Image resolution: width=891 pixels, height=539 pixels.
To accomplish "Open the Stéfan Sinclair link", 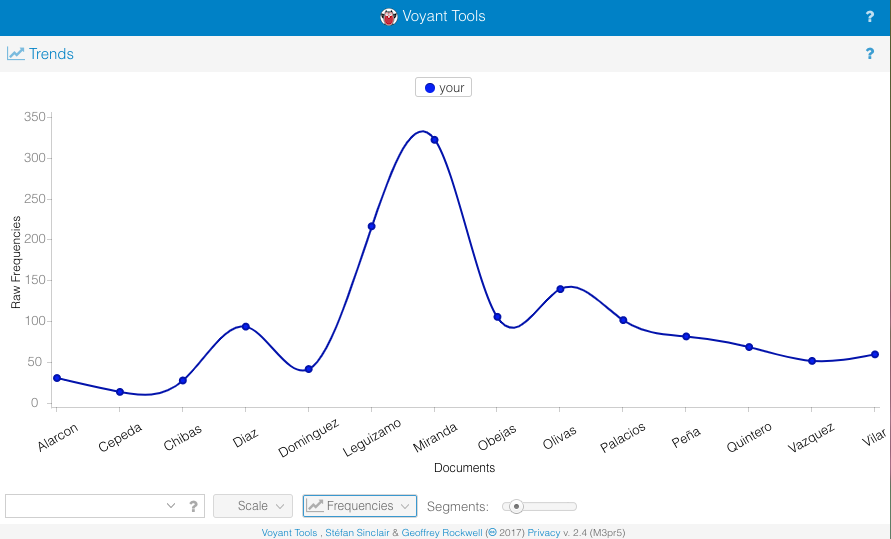I will pos(357,532).
